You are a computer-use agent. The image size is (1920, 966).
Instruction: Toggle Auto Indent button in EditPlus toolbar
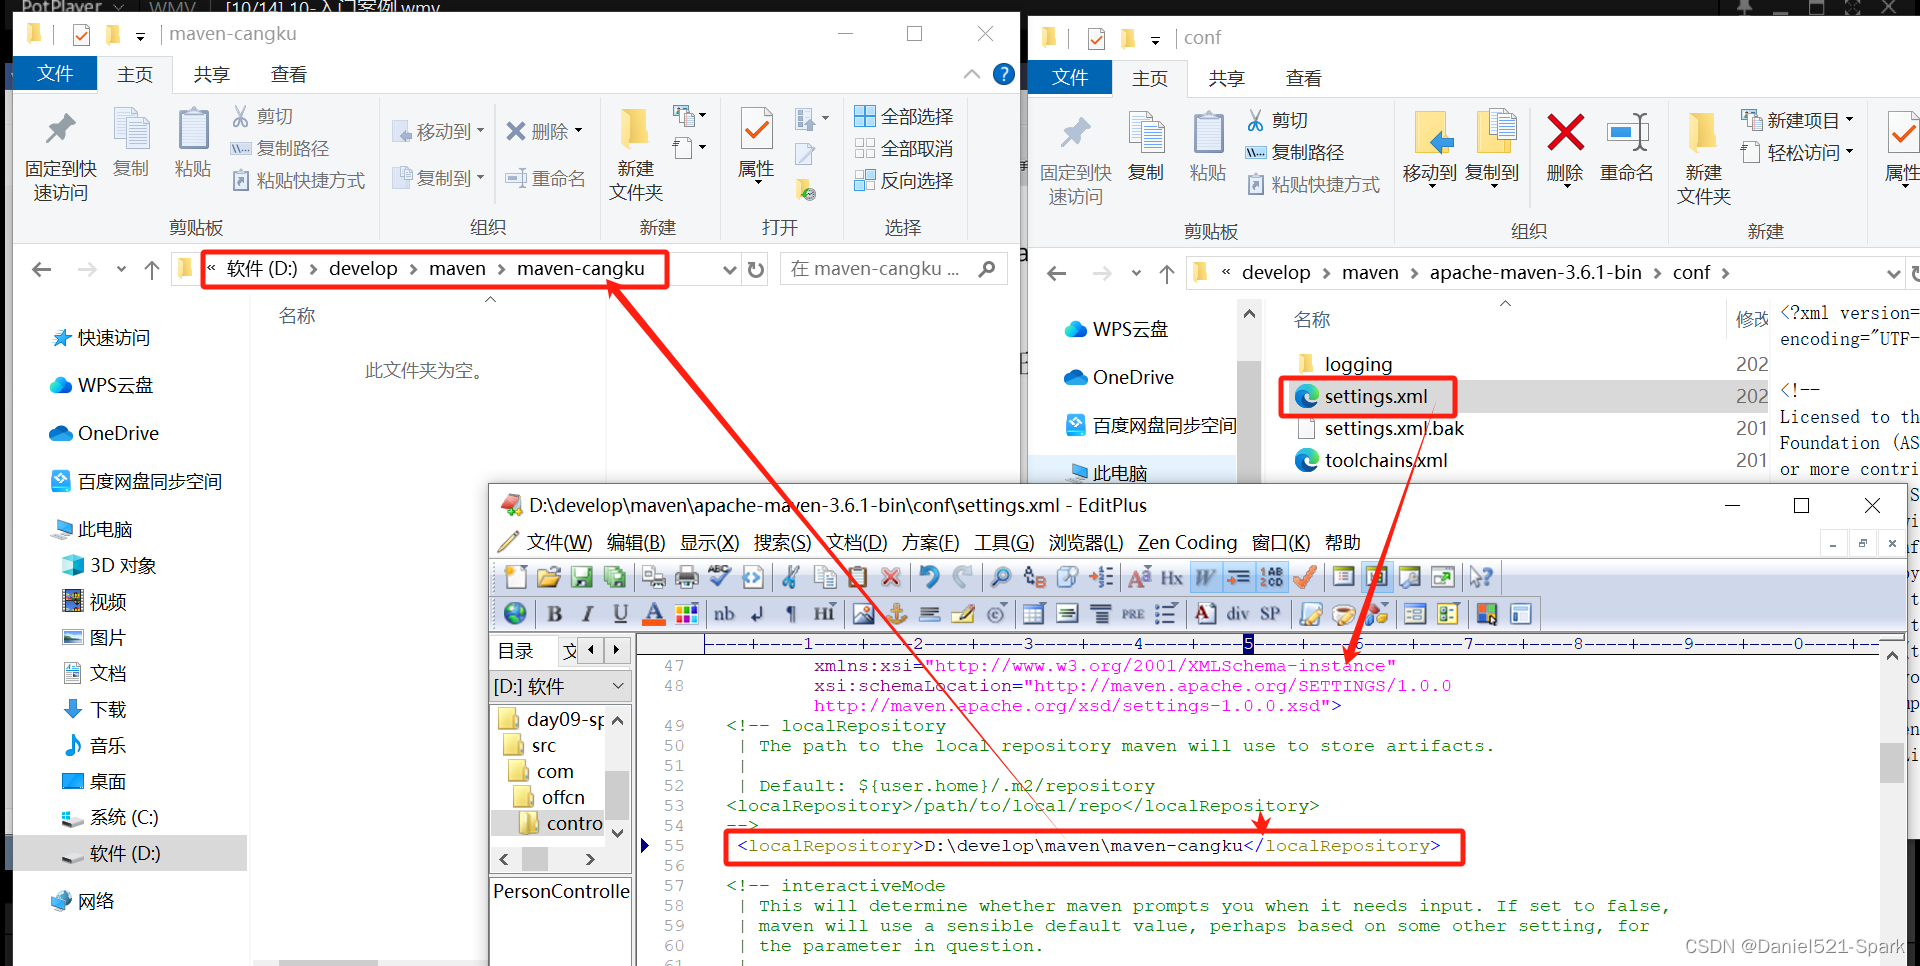(x=1238, y=577)
